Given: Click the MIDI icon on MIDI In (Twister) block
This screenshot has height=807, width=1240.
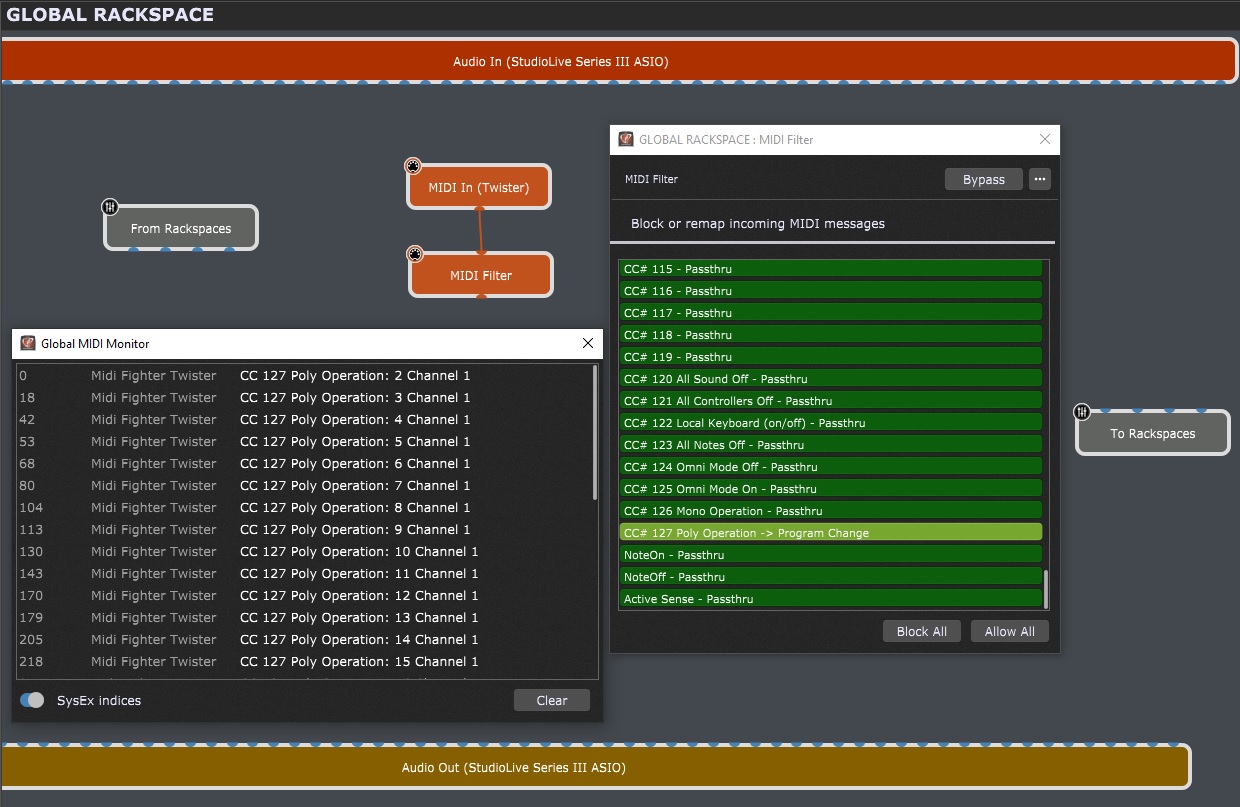Looking at the screenshot, I should [x=412, y=166].
